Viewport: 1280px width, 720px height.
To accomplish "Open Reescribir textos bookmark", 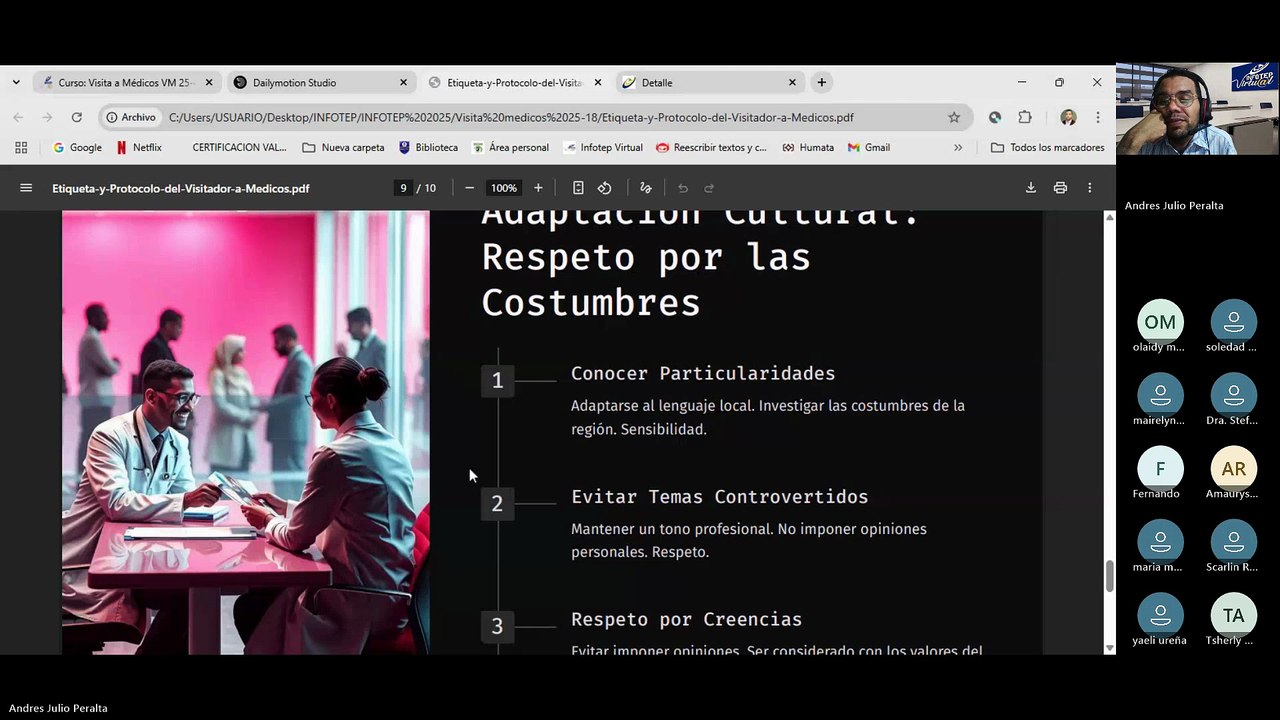I will pos(711,147).
